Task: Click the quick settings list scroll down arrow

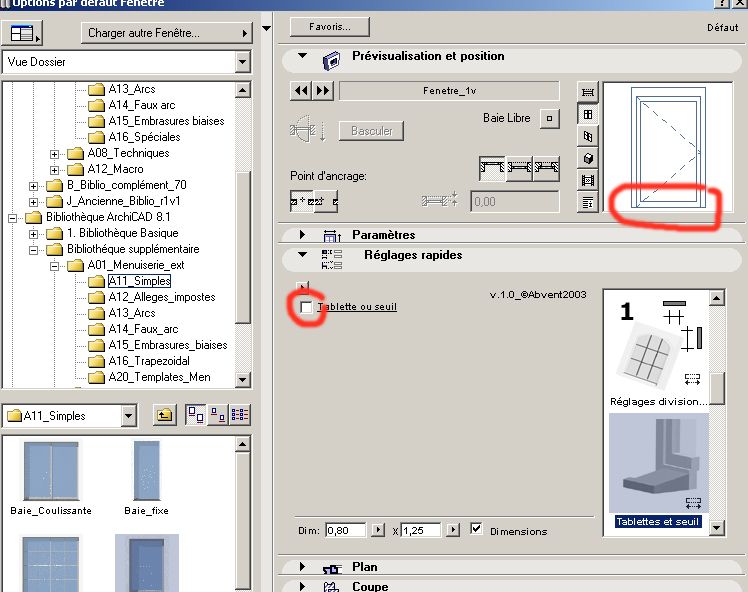Action: click(717, 528)
